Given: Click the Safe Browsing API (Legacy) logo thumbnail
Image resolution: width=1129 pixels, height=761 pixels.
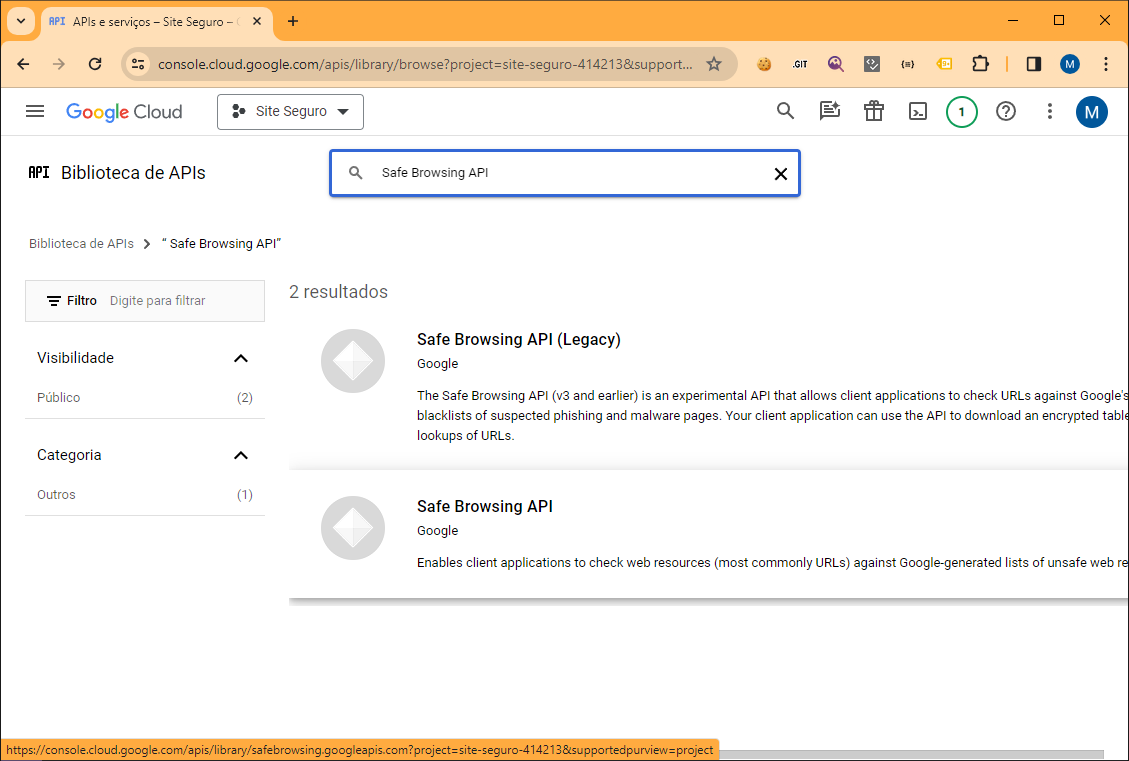Looking at the screenshot, I should click(x=353, y=361).
